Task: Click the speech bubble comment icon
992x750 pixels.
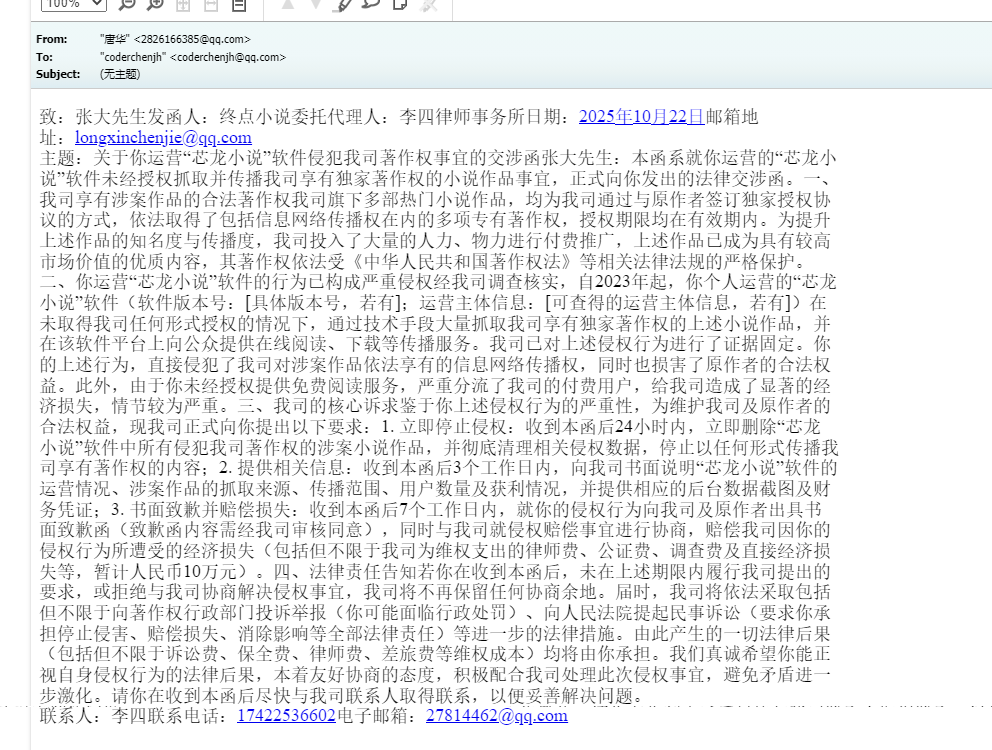Action: [x=371, y=4]
